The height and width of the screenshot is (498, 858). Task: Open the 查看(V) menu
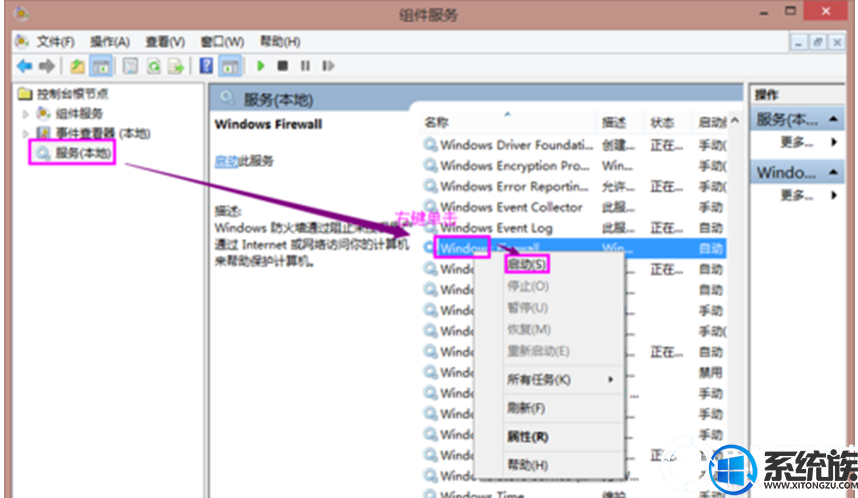click(165, 42)
